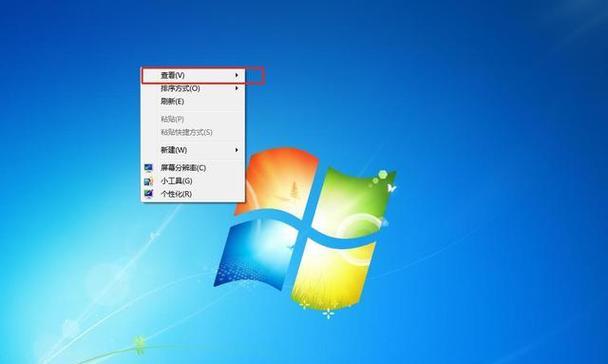Click the green pane of Windows logo
This screenshot has height=364, width=608.
point(353,198)
